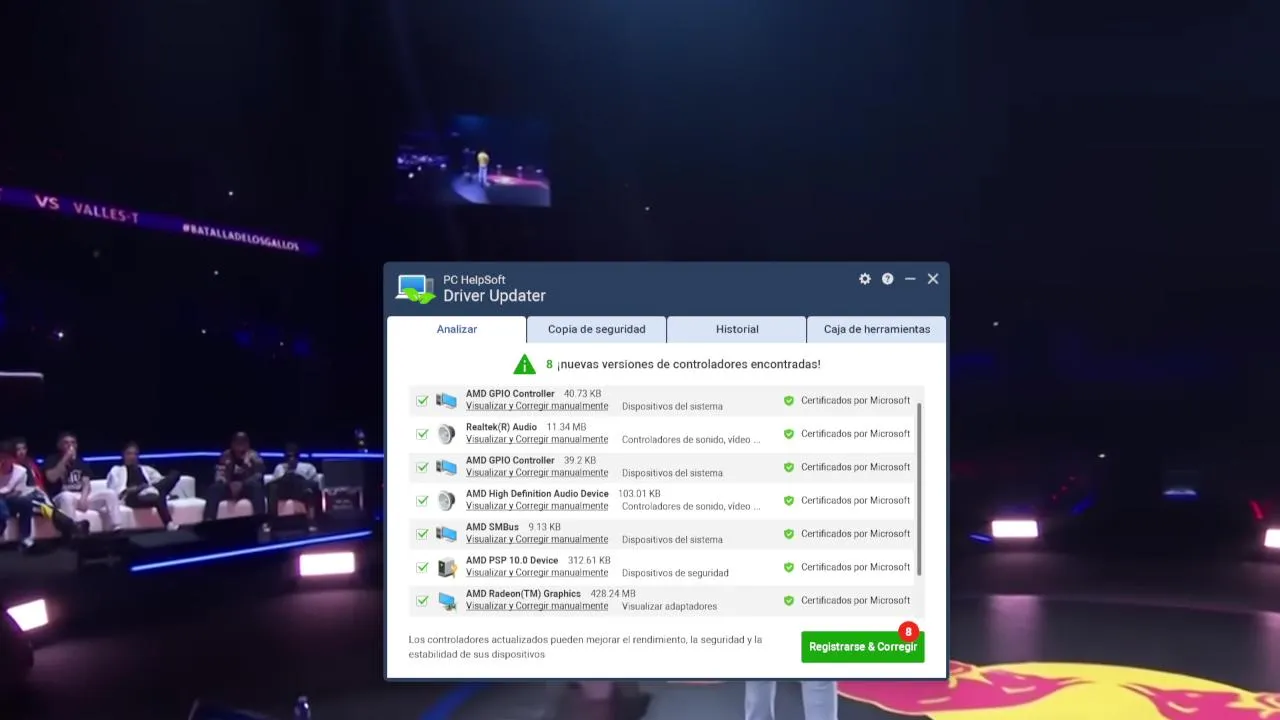Click 'Certificados por Microsoft' in the AMD Radeon(TM) row
This screenshot has height=720, width=1280.
click(855, 600)
